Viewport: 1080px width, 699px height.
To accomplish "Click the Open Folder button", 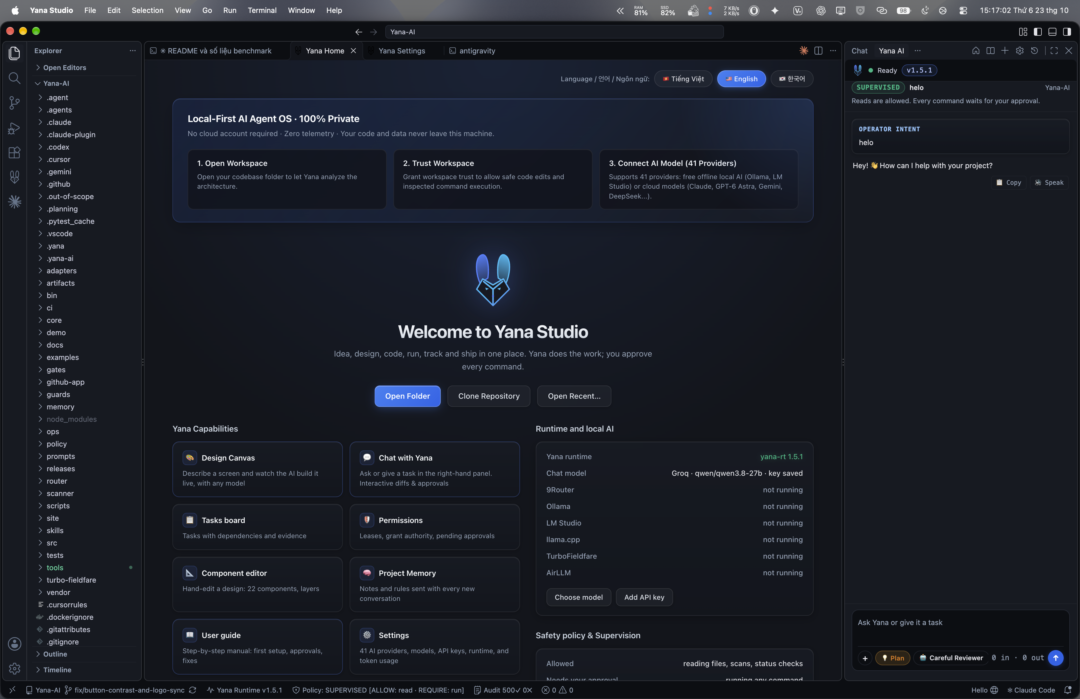I will pyautogui.click(x=407, y=396).
